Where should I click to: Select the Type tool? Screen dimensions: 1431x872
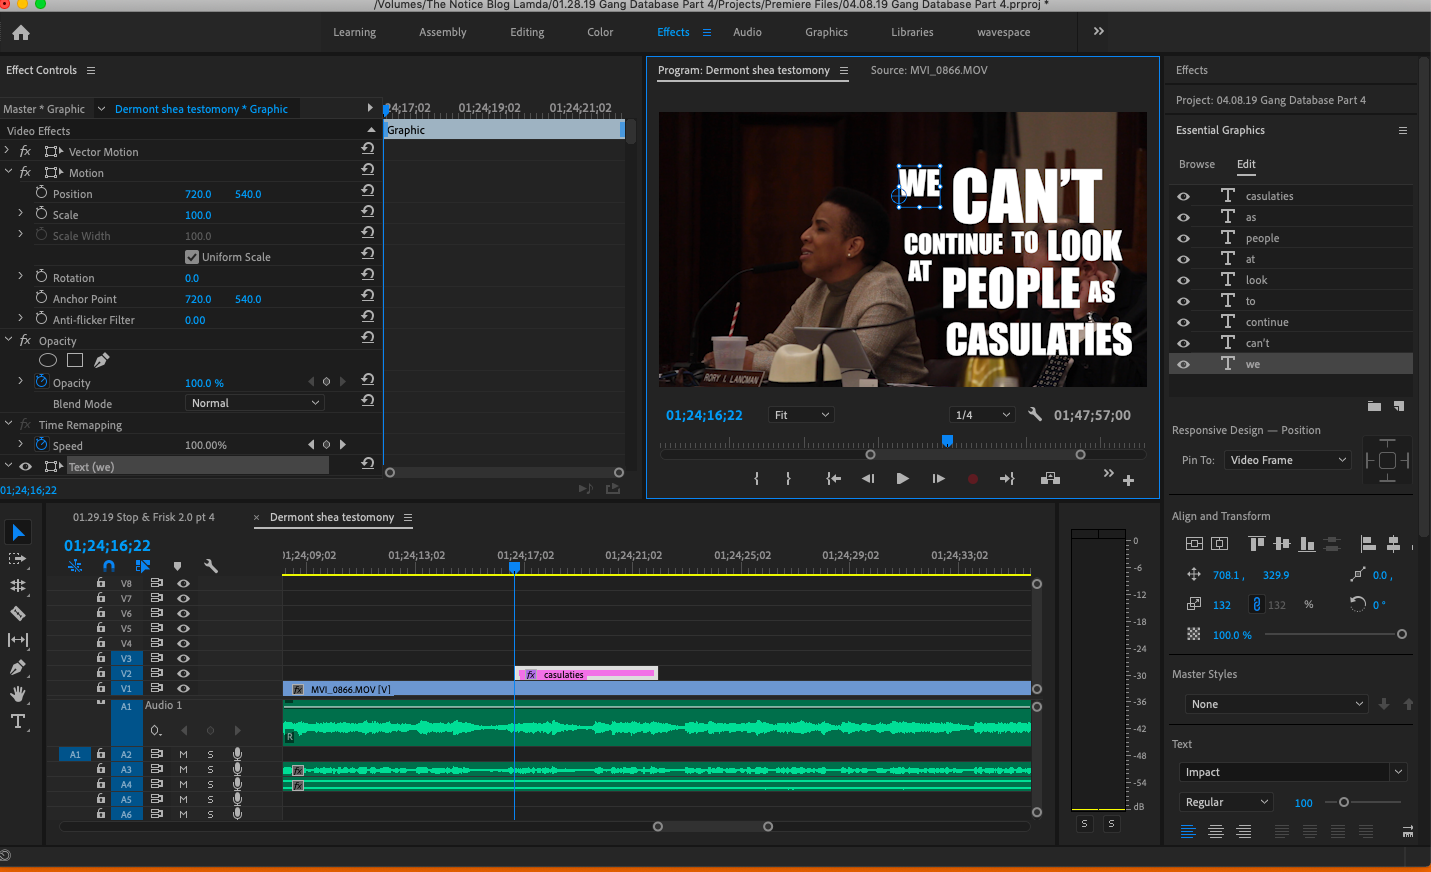18,721
